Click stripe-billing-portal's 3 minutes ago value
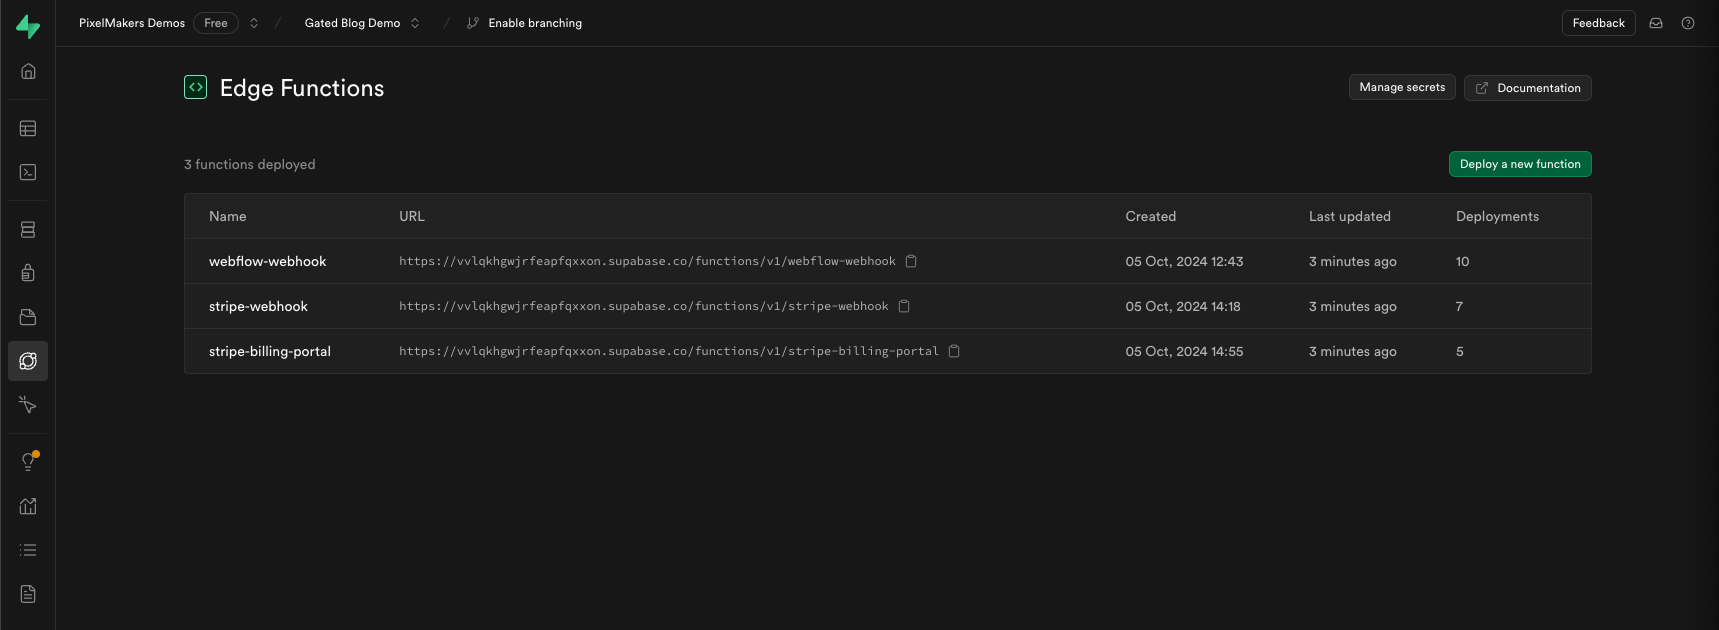 1353,351
